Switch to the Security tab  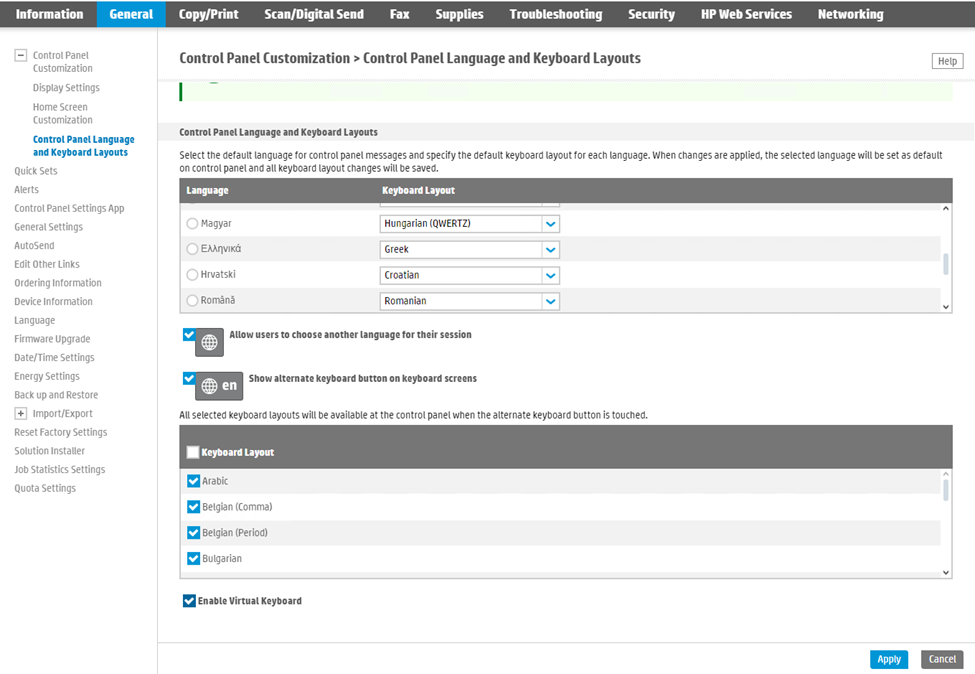[651, 14]
